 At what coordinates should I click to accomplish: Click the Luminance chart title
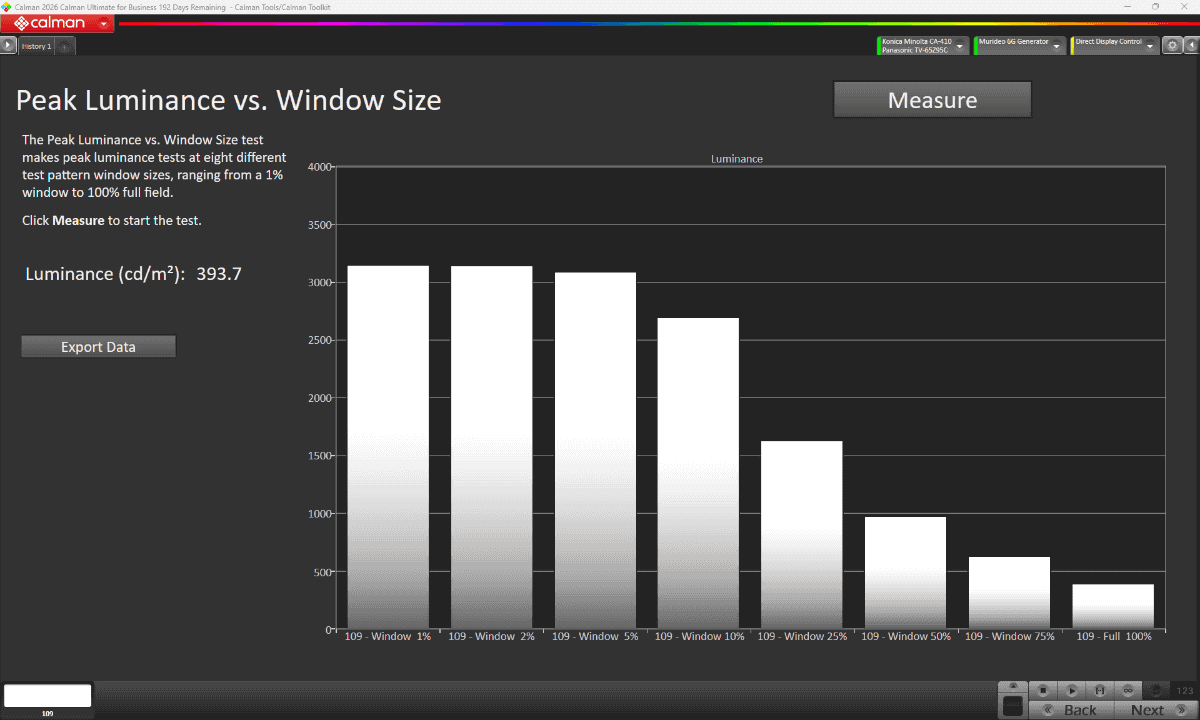[x=737, y=159]
